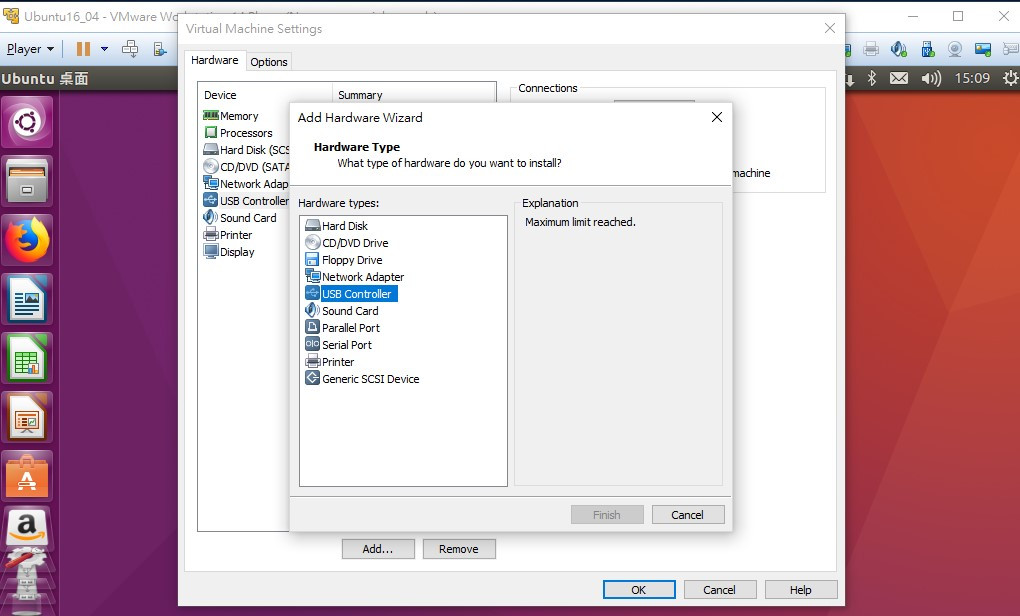Select Hard Disk (SCSI) device row
The image size is (1020, 616).
point(246,150)
